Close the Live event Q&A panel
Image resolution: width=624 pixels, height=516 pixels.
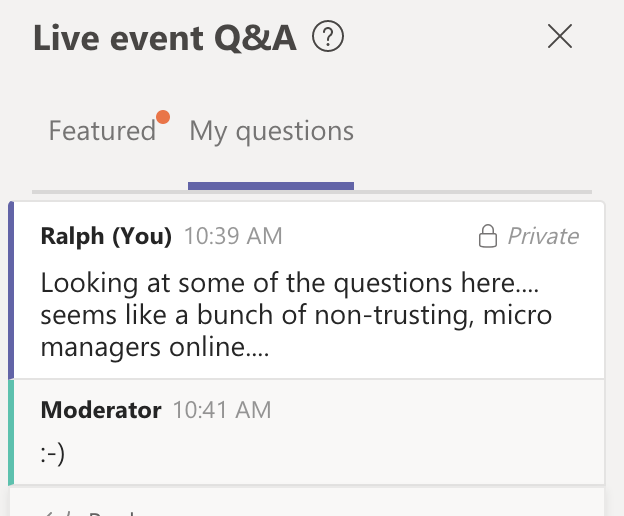tap(560, 36)
